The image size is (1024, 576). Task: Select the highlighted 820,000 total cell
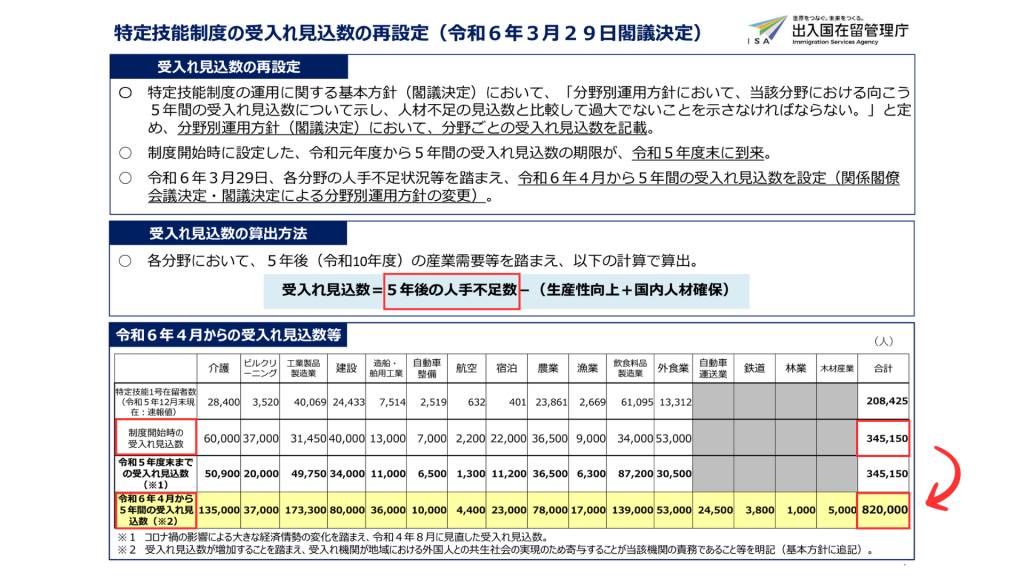[884, 509]
